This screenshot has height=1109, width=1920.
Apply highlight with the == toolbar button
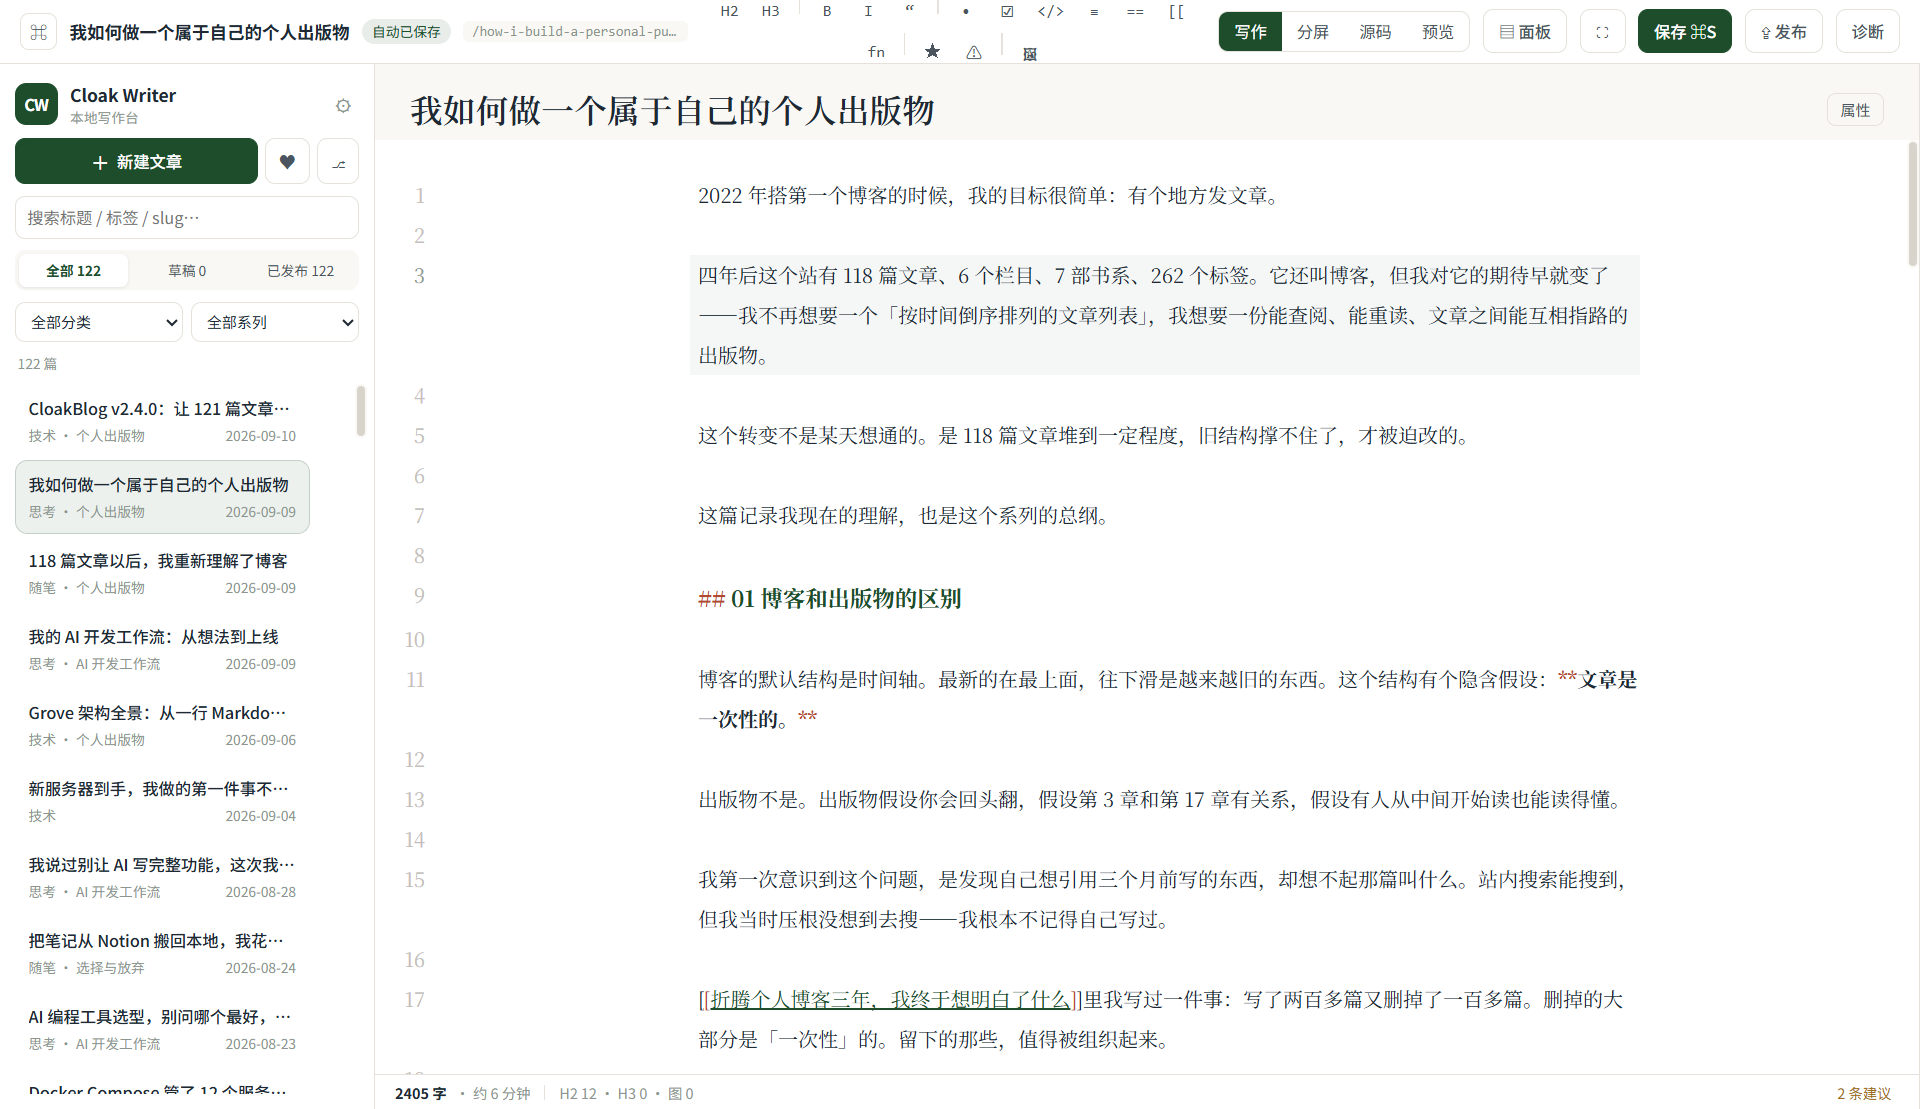pyautogui.click(x=1135, y=11)
